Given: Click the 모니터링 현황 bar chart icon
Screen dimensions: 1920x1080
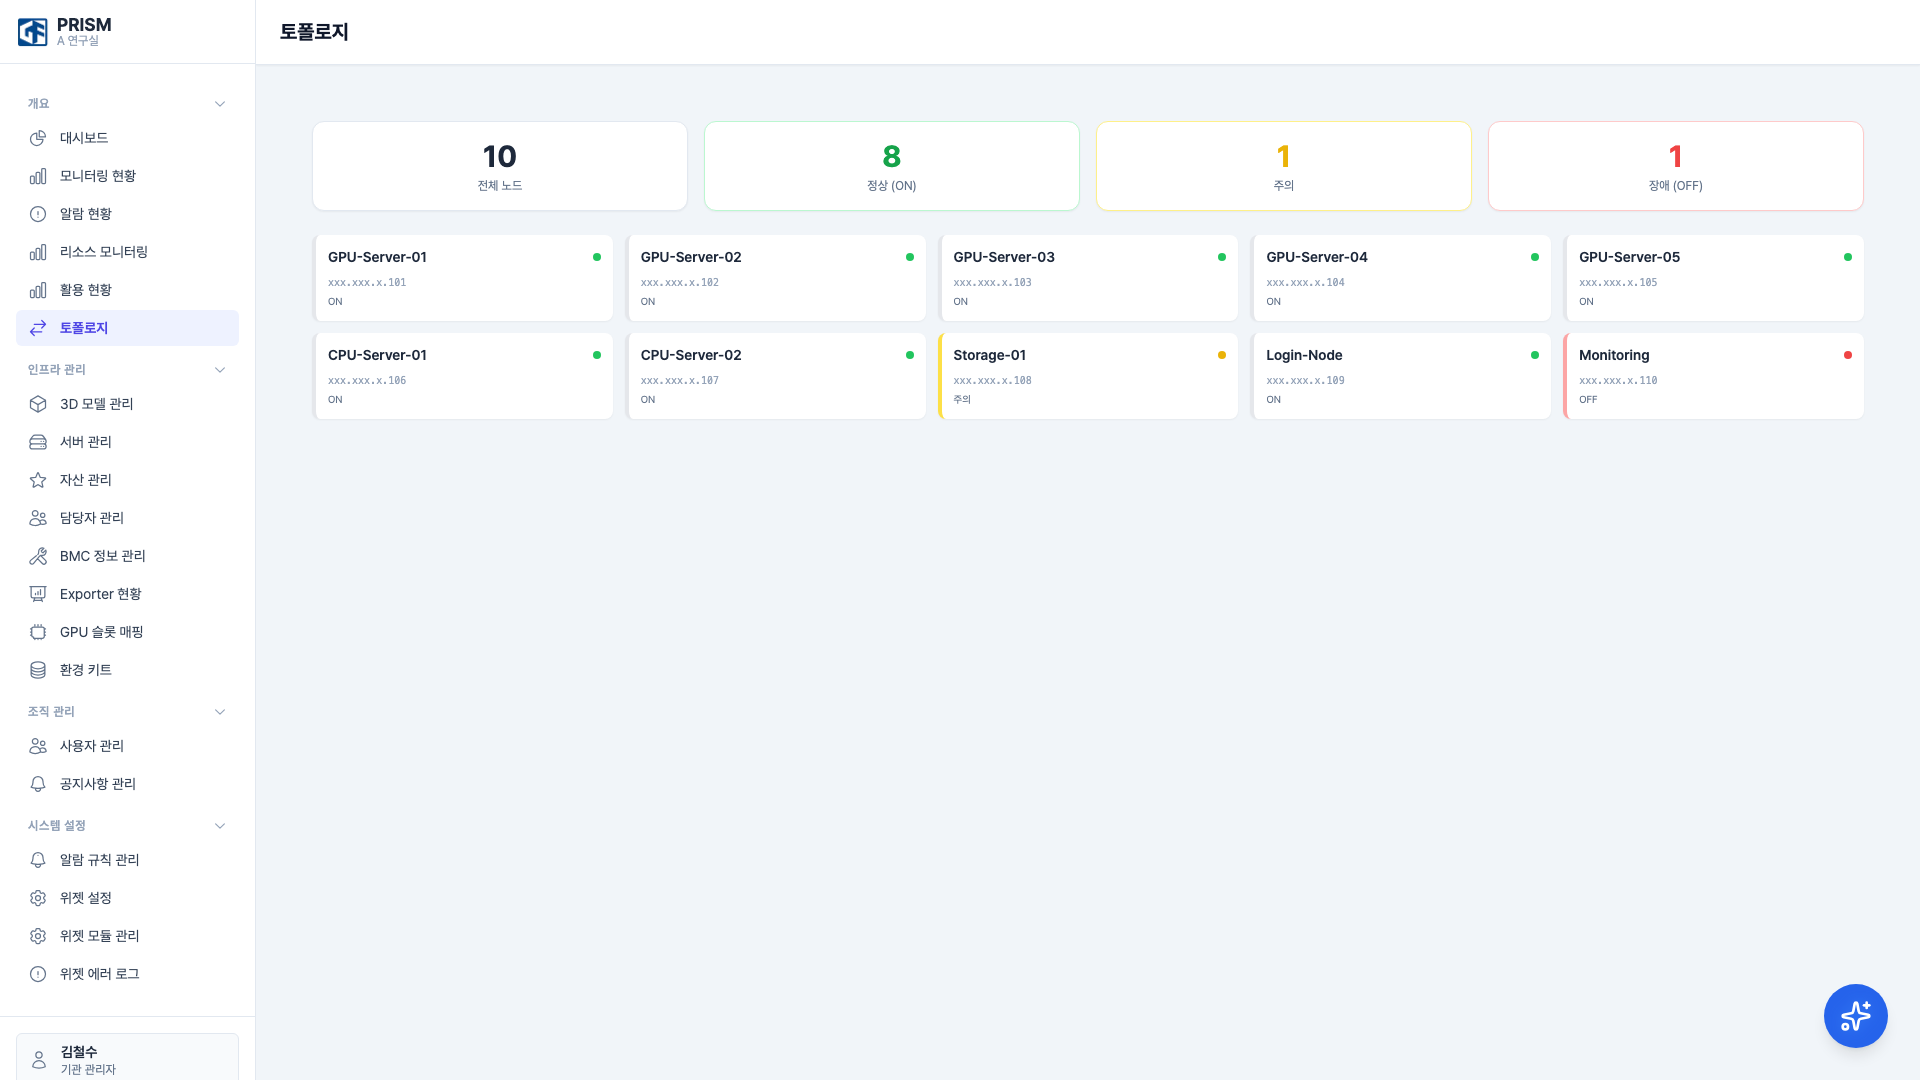Looking at the screenshot, I should 38,176.
